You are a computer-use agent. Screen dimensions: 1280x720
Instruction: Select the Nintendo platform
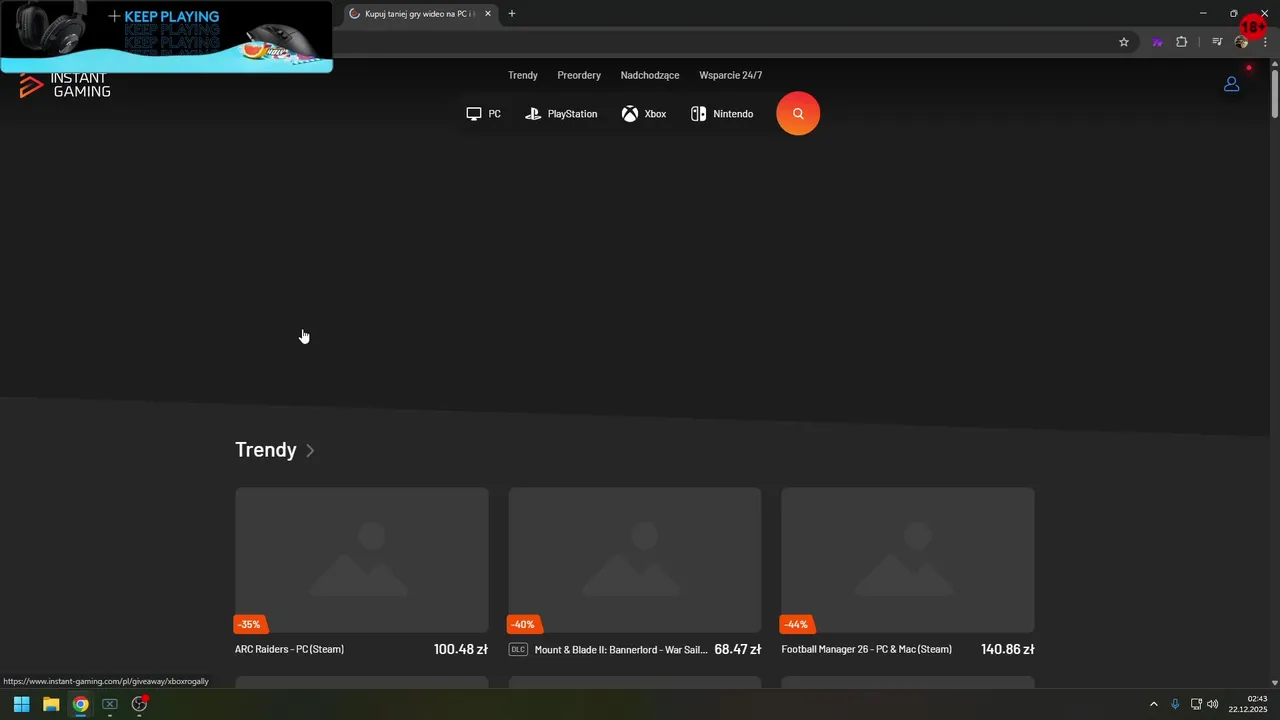722,114
